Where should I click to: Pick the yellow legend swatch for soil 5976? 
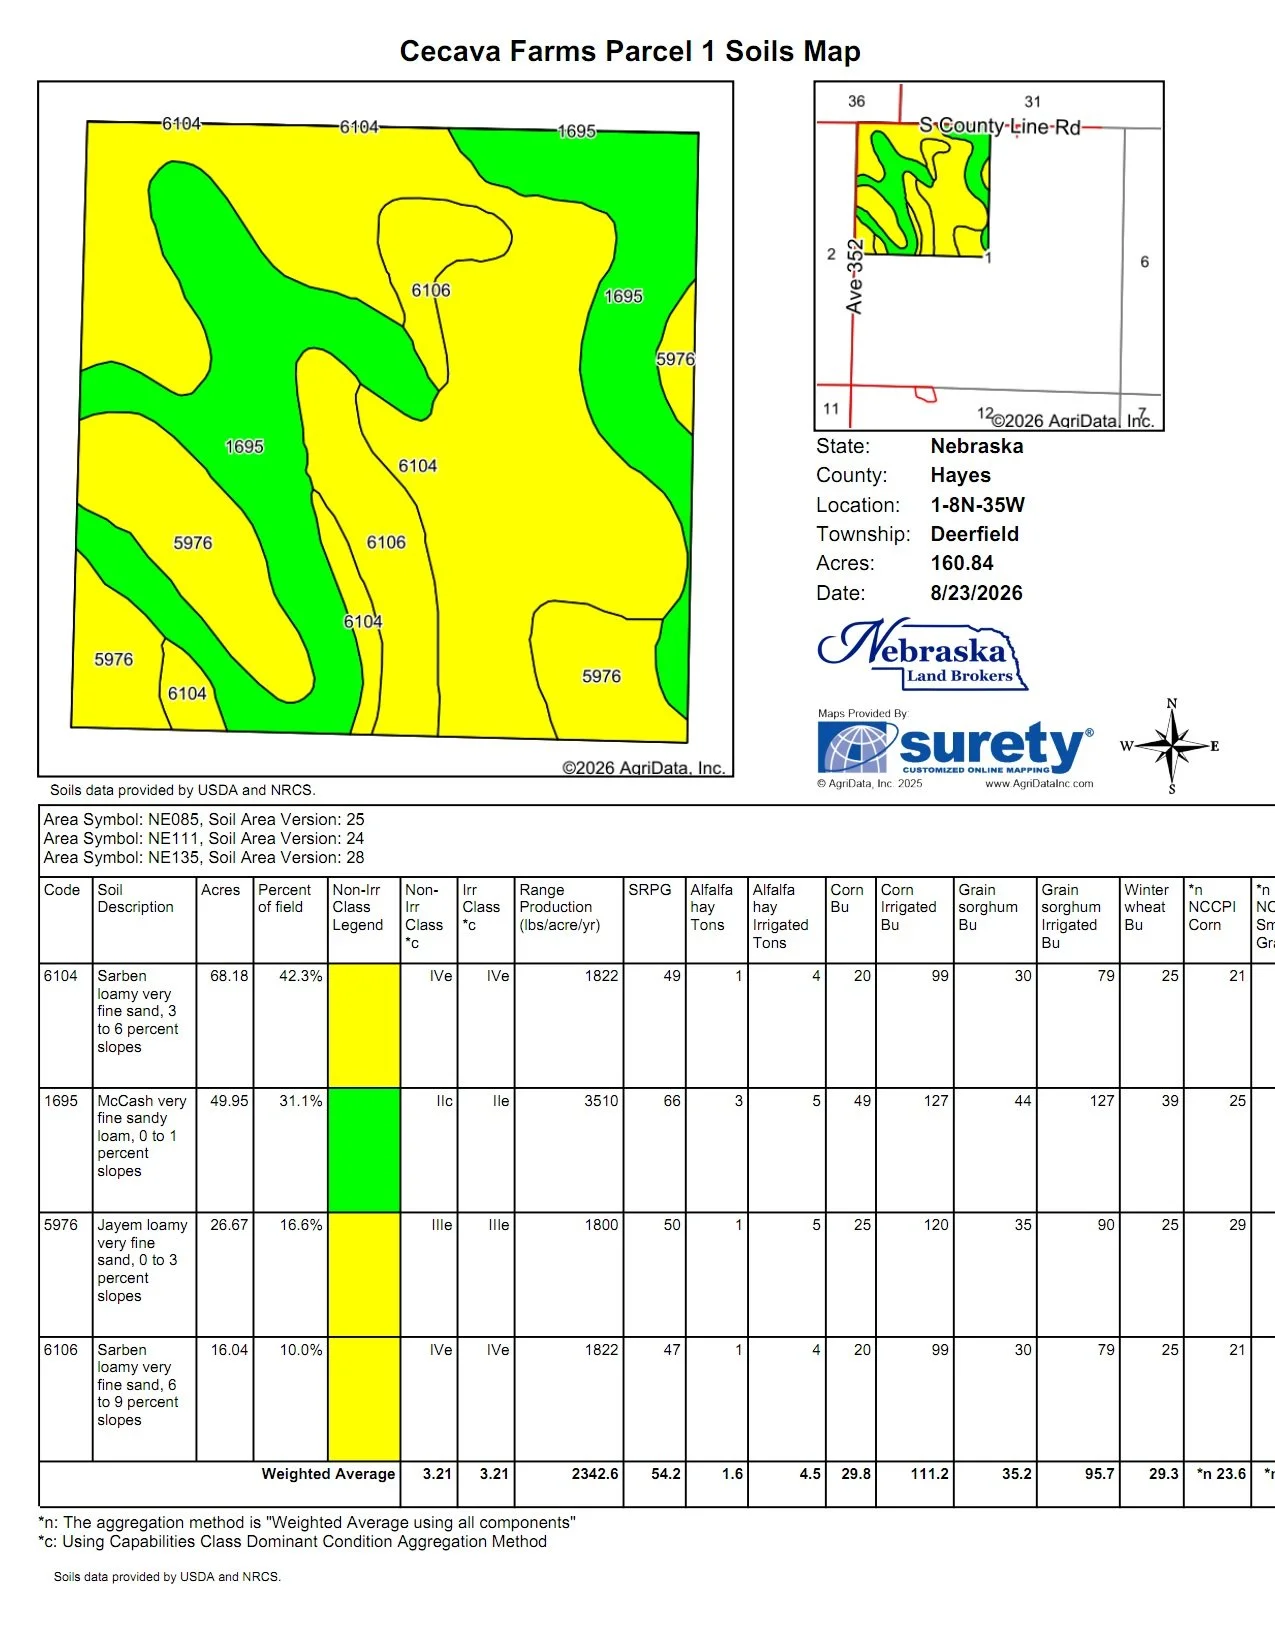pyautogui.click(x=364, y=1275)
